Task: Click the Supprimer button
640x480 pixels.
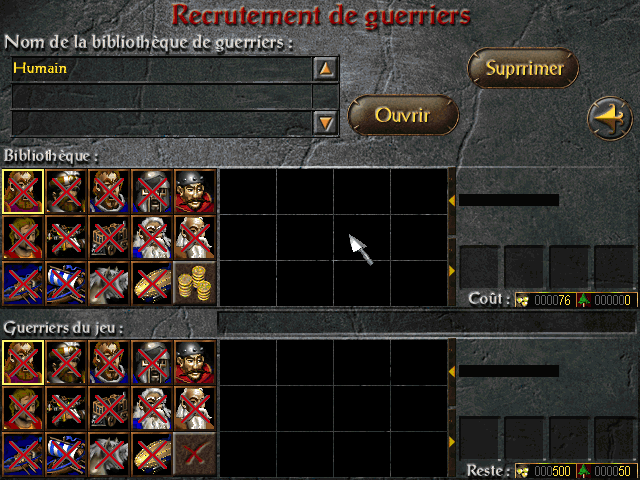Action: 523,68
